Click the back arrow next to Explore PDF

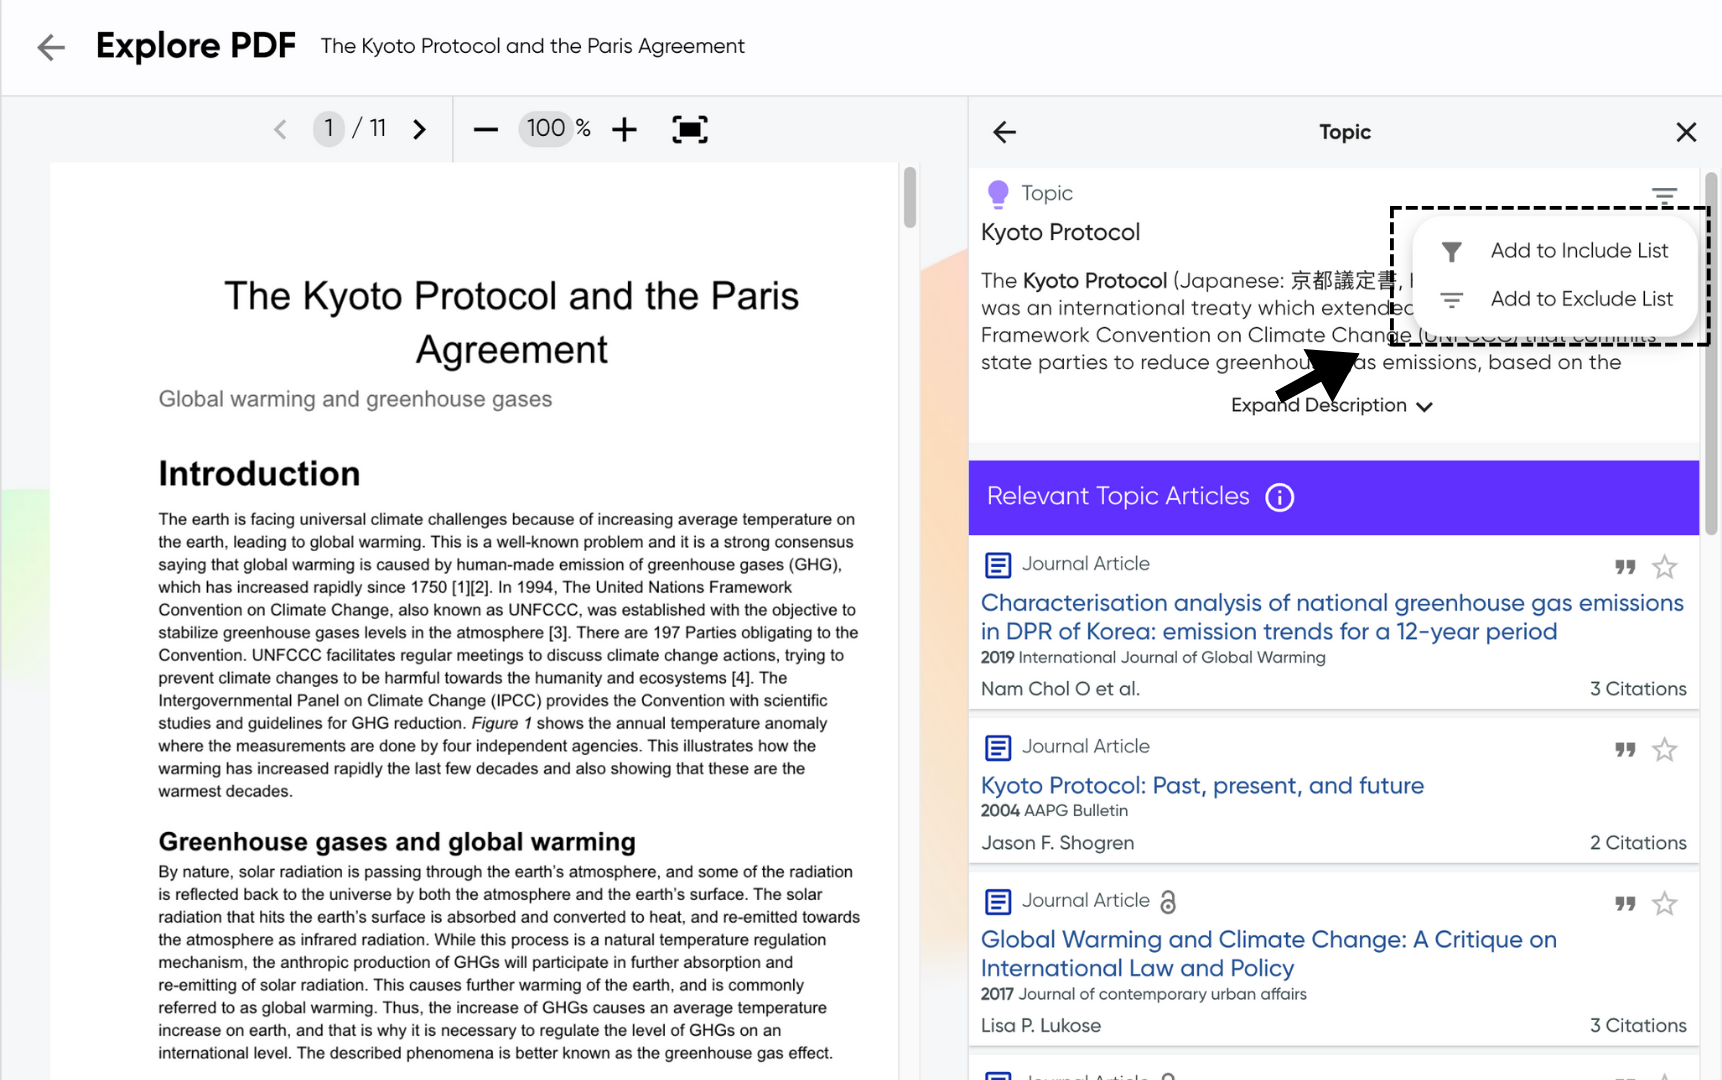coord(50,47)
